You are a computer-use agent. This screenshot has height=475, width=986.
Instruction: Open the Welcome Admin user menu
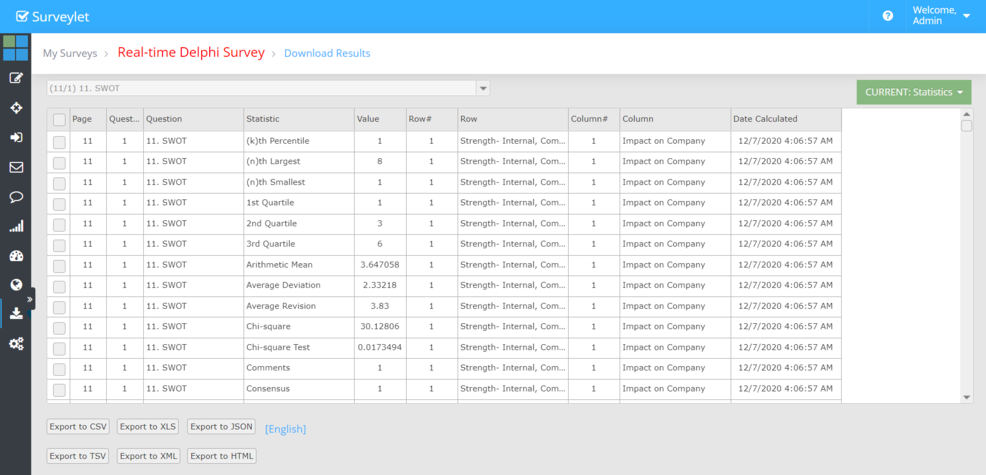point(941,16)
